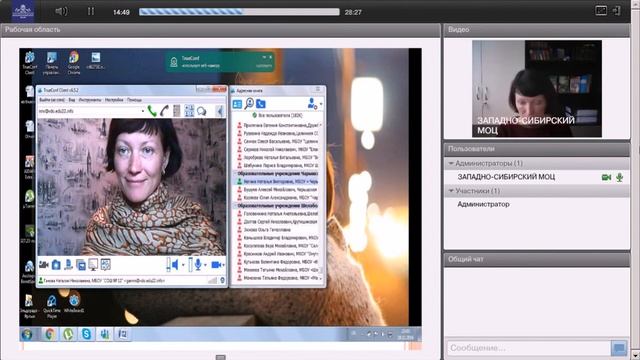Open the video layout grid icon

point(189,111)
